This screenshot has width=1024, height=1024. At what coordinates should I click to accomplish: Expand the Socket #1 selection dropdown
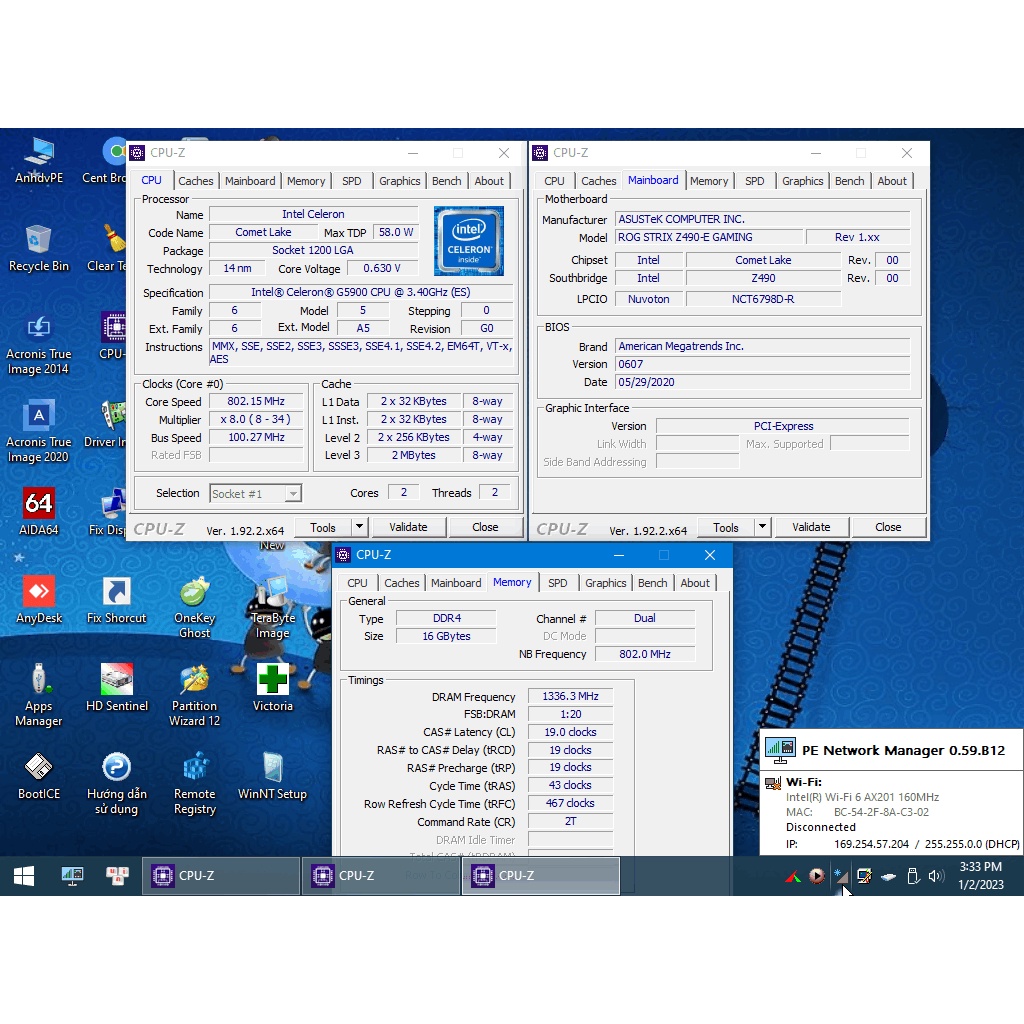[x=292, y=494]
